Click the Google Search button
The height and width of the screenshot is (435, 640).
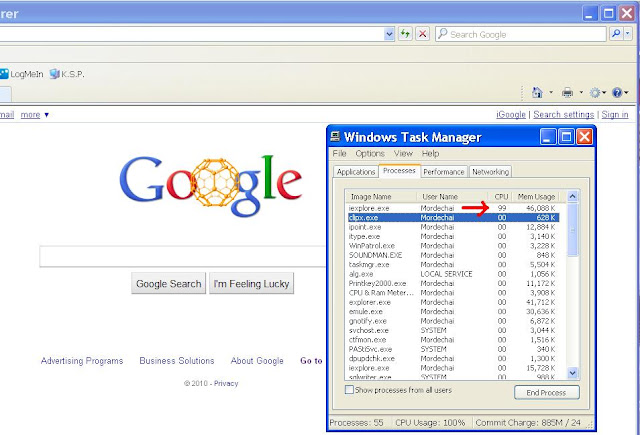click(x=169, y=284)
